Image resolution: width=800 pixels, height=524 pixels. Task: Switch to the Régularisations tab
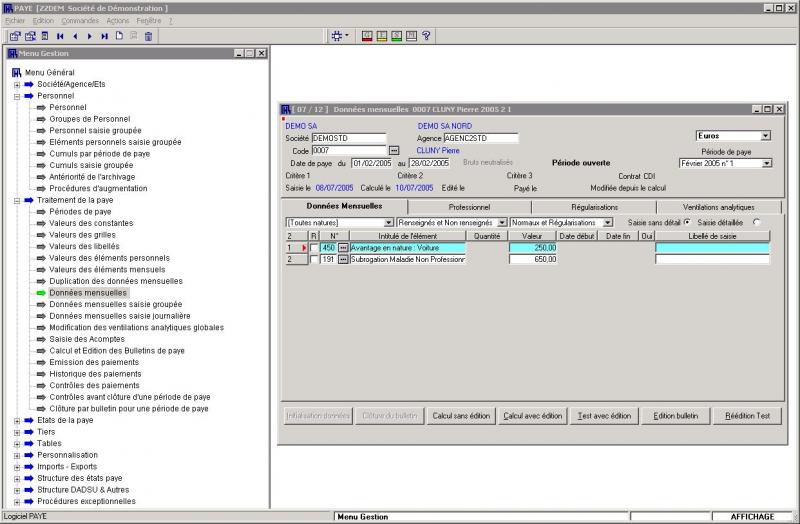point(594,206)
